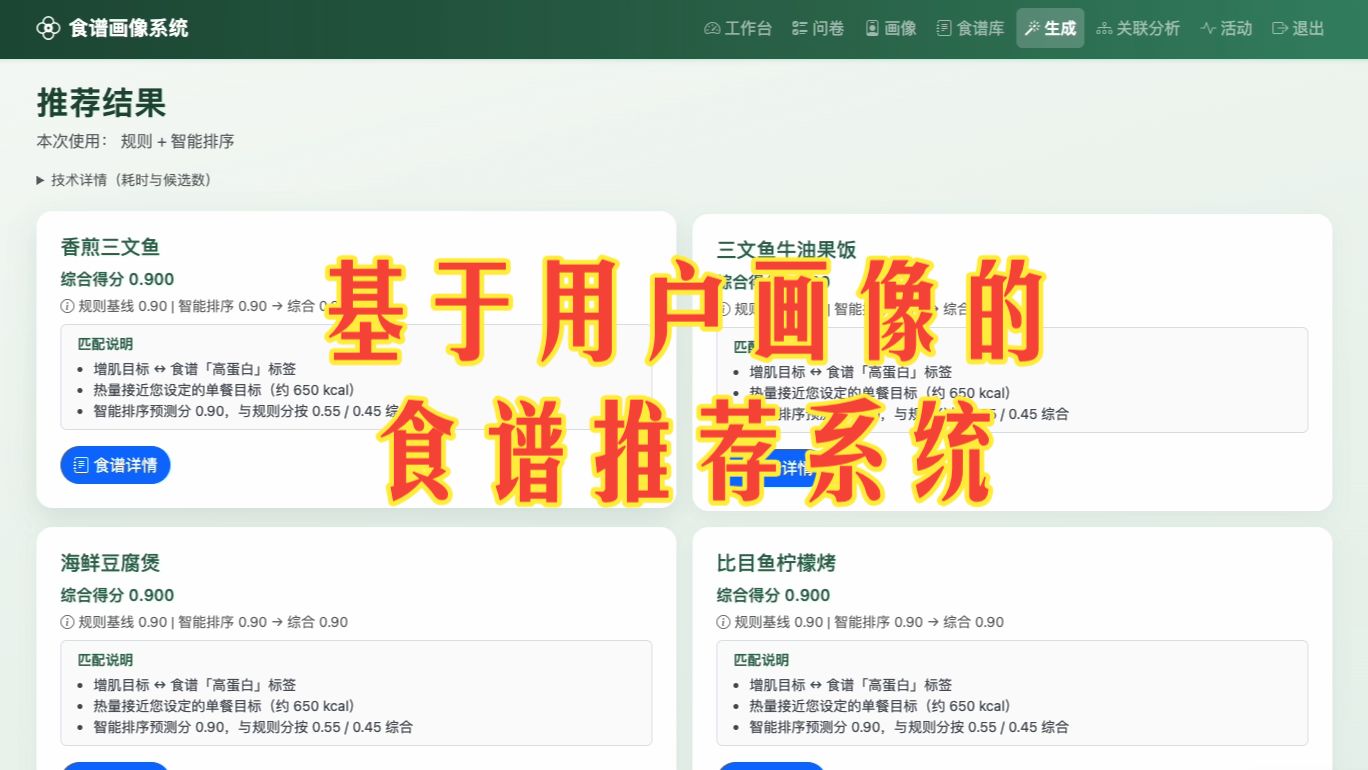Click info icon in 比目鱼柠檬烤 card
The image size is (1368, 770).
click(724, 622)
